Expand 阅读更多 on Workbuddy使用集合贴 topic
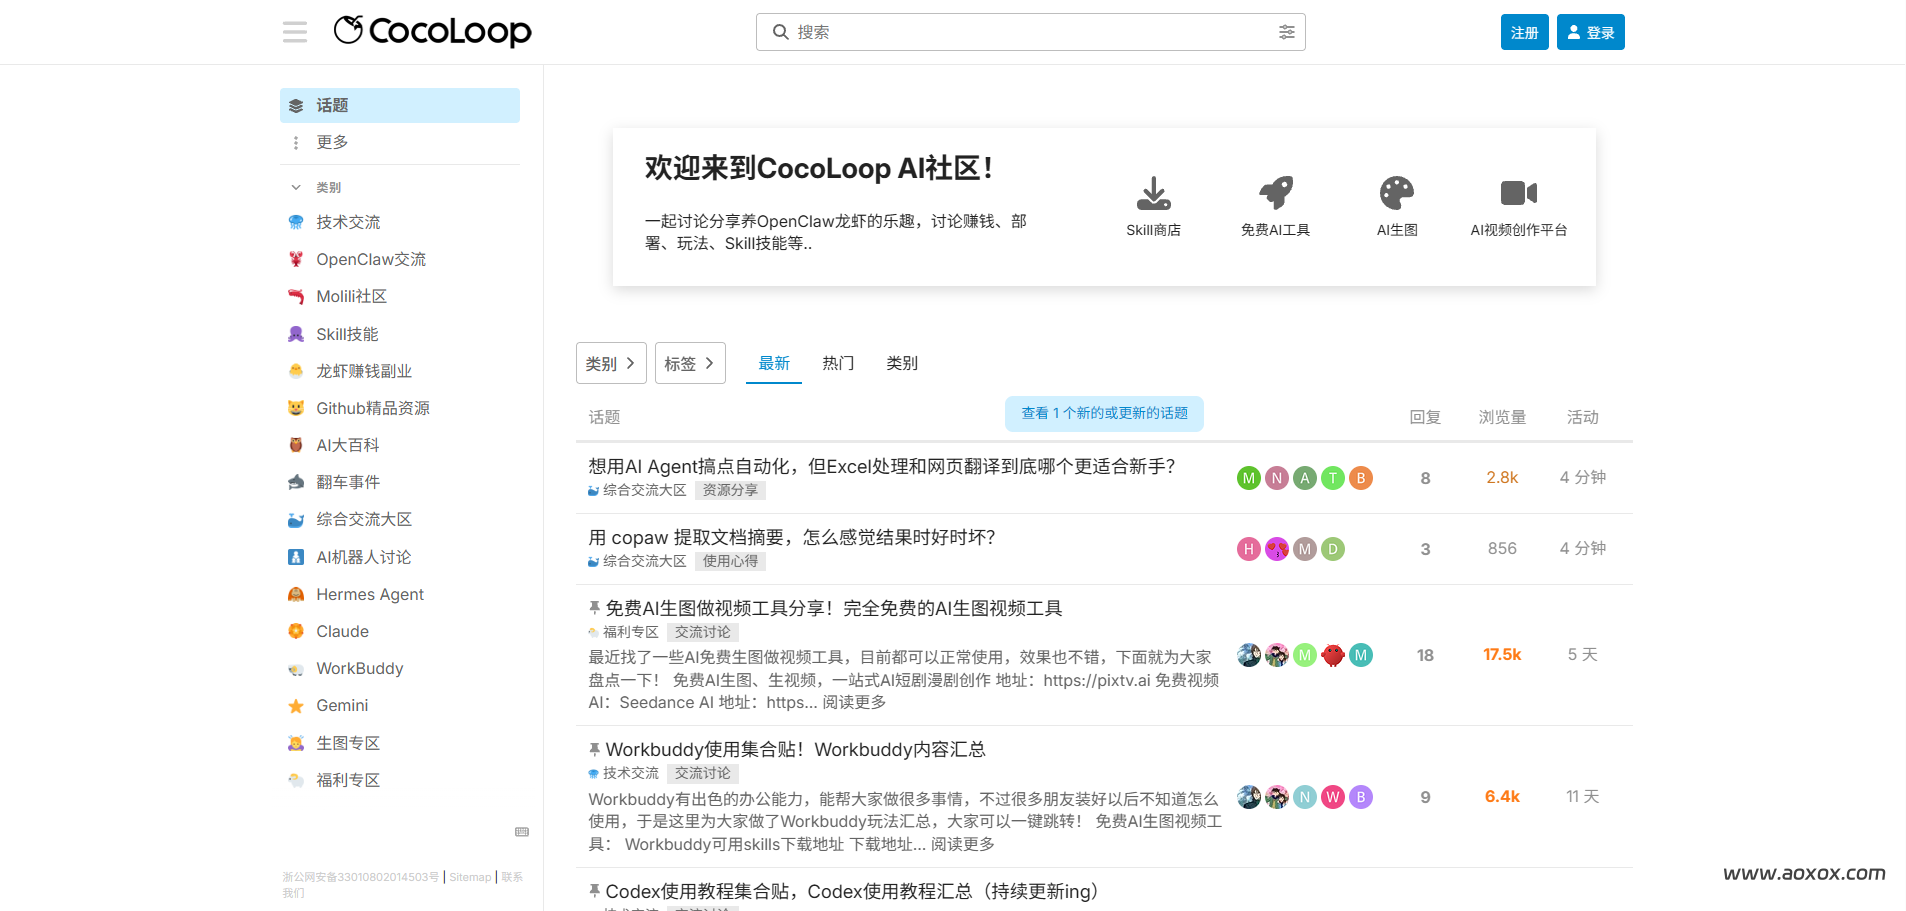Image resolution: width=1906 pixels, height=911 pixels. 962,845
